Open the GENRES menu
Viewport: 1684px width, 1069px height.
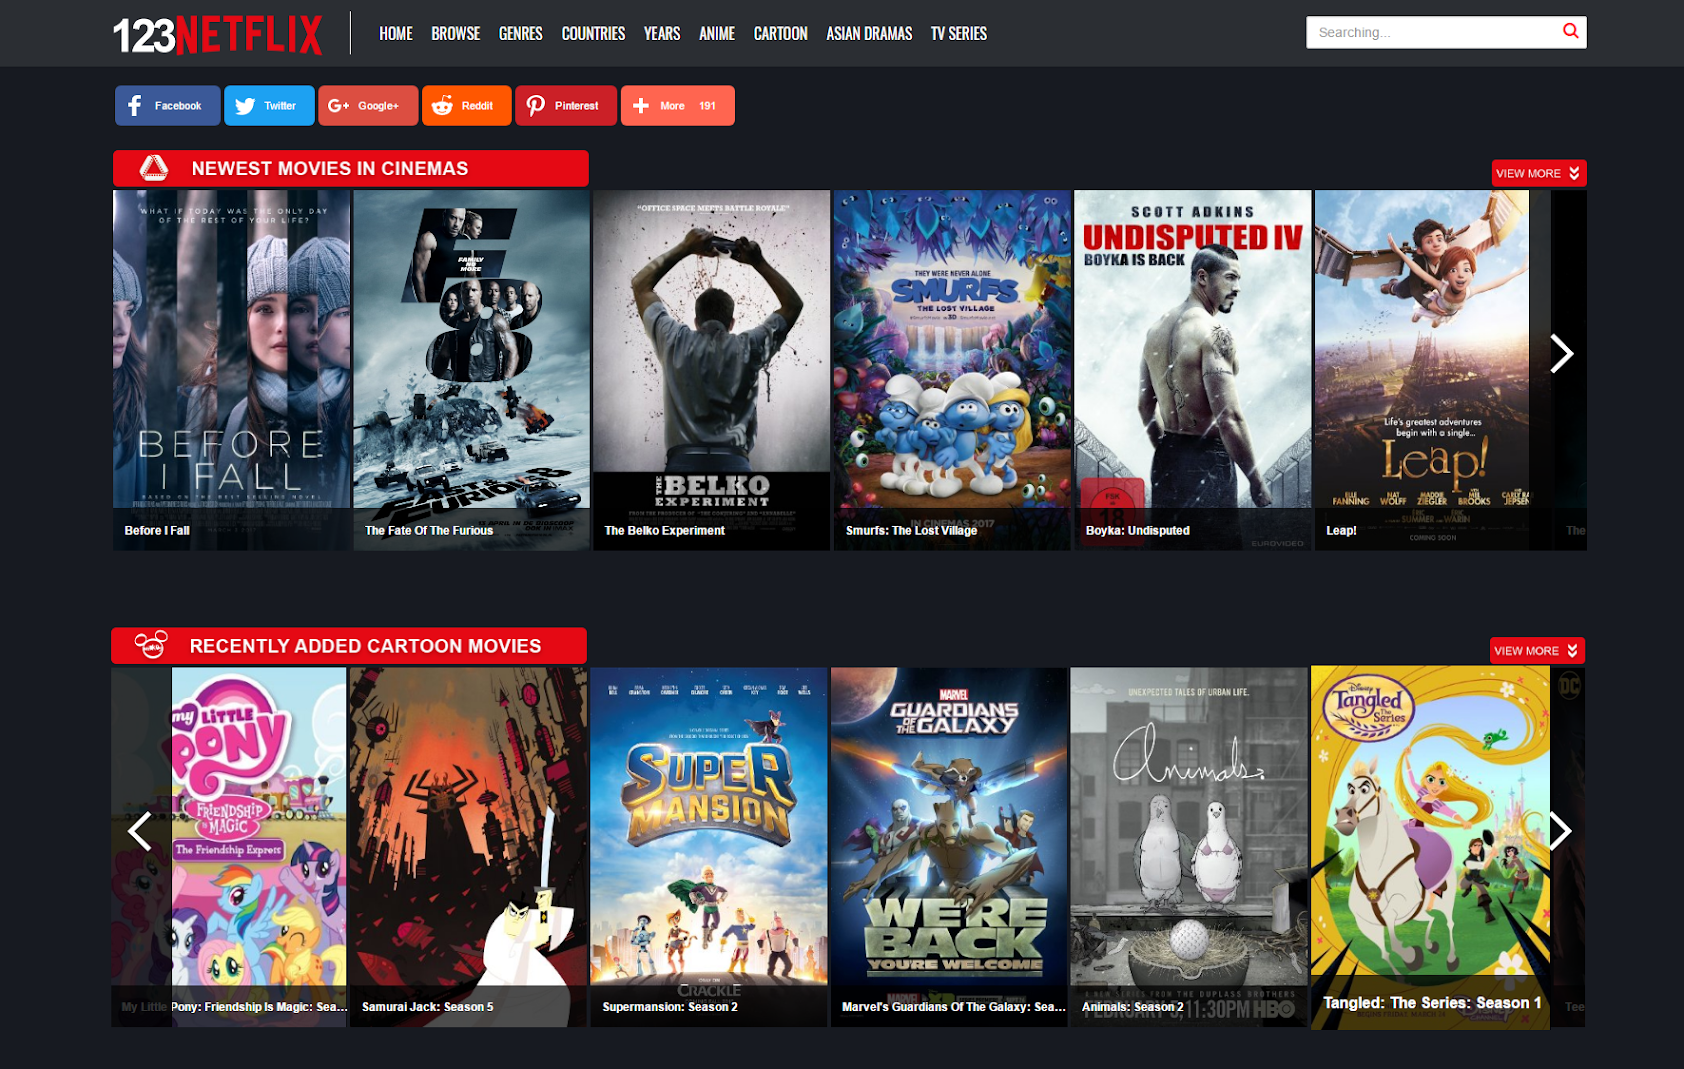(x=520, y=33)
